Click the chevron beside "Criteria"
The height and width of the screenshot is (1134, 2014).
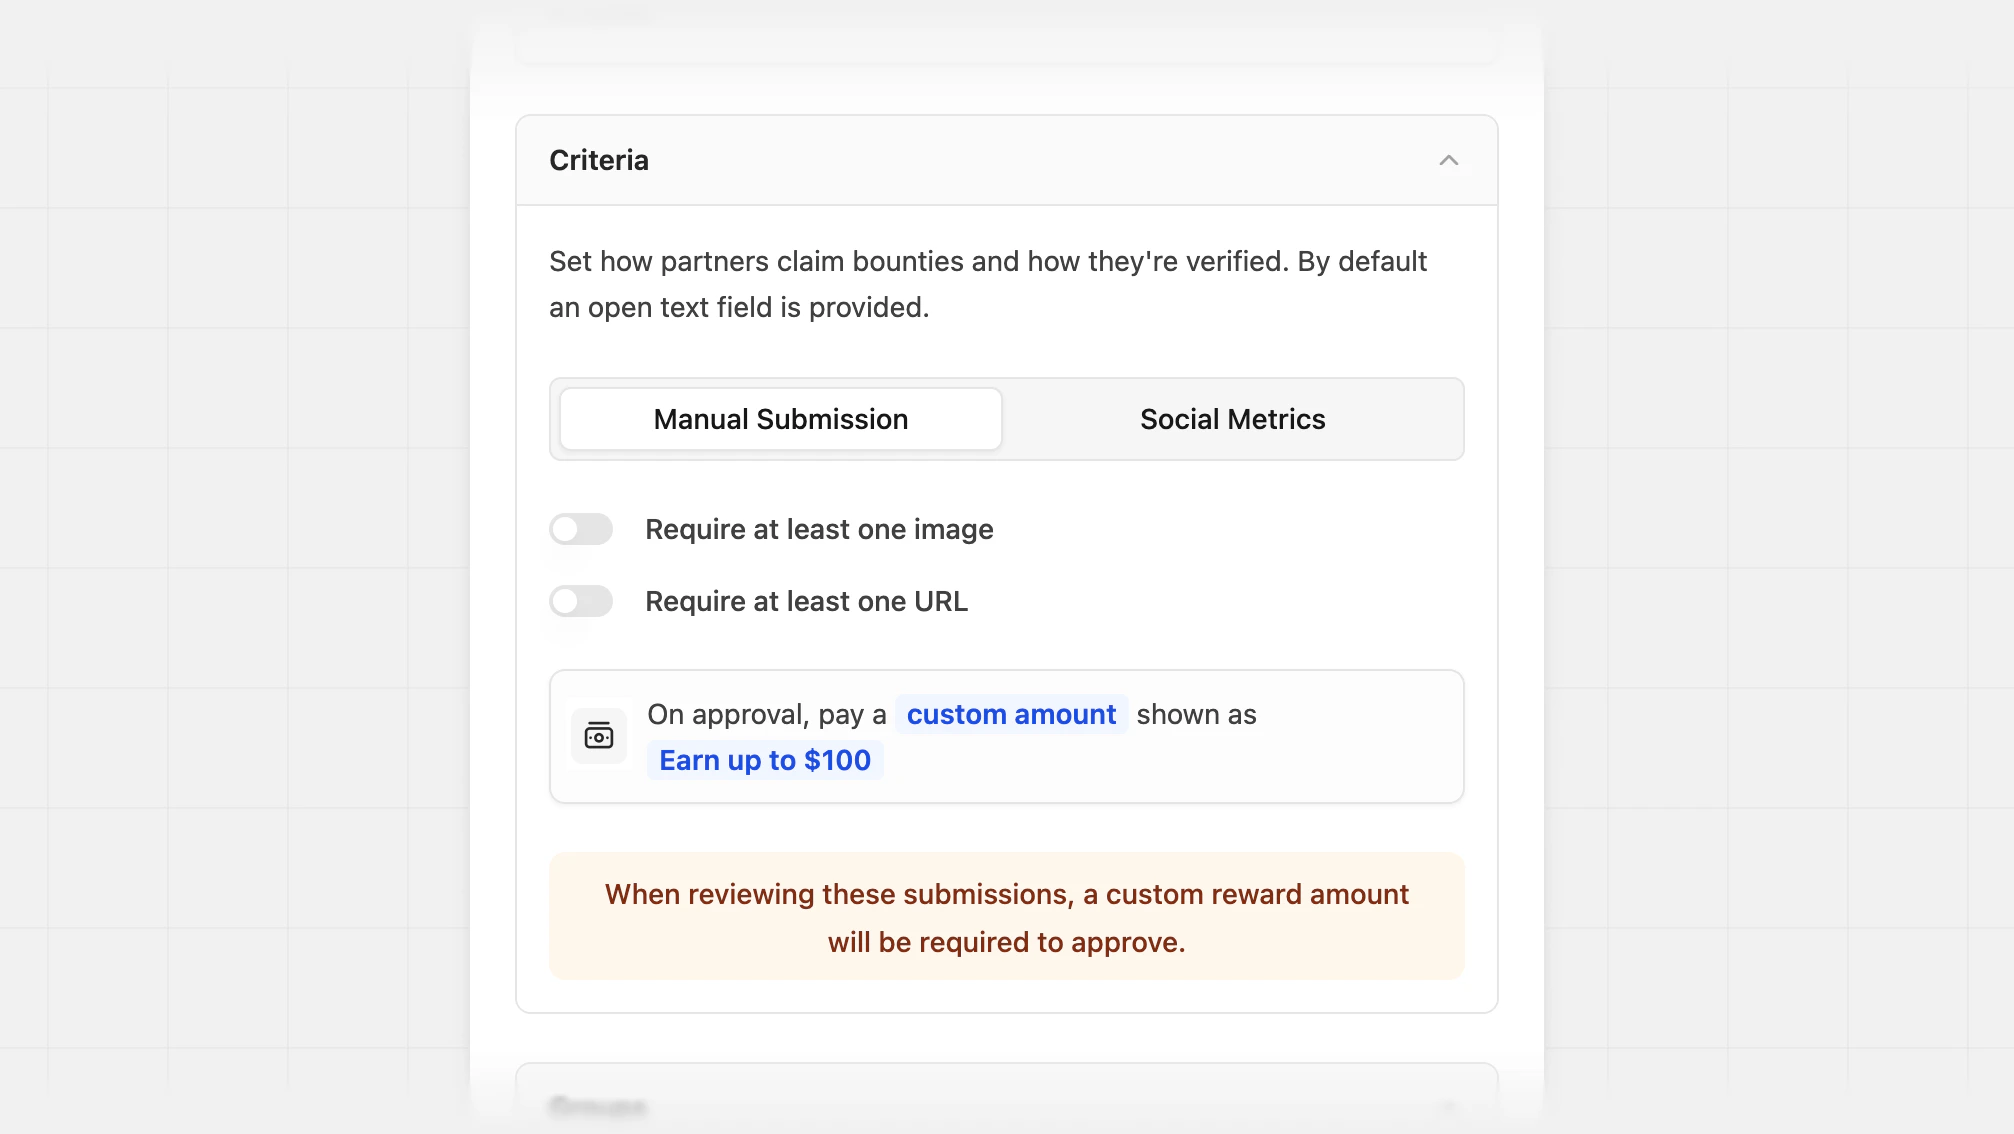[1450, 160]
